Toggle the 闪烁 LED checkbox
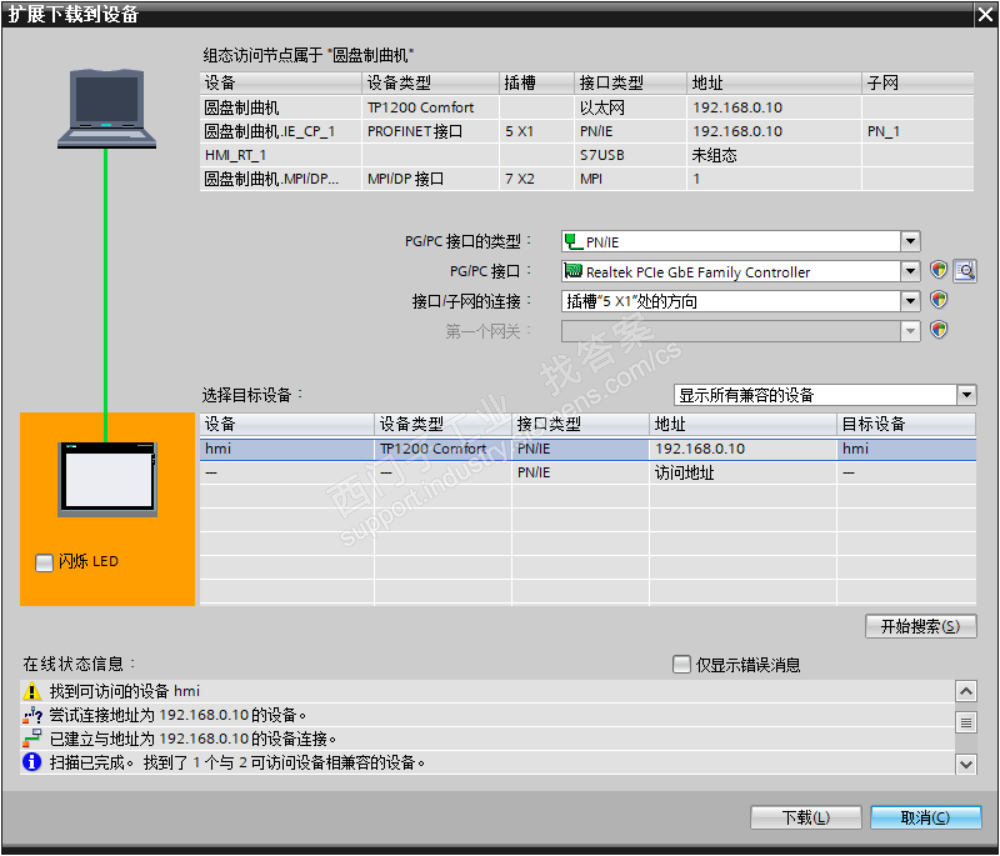Image resolution: width=1000 pixels, height=856 pixels. [x=44, y=563]
